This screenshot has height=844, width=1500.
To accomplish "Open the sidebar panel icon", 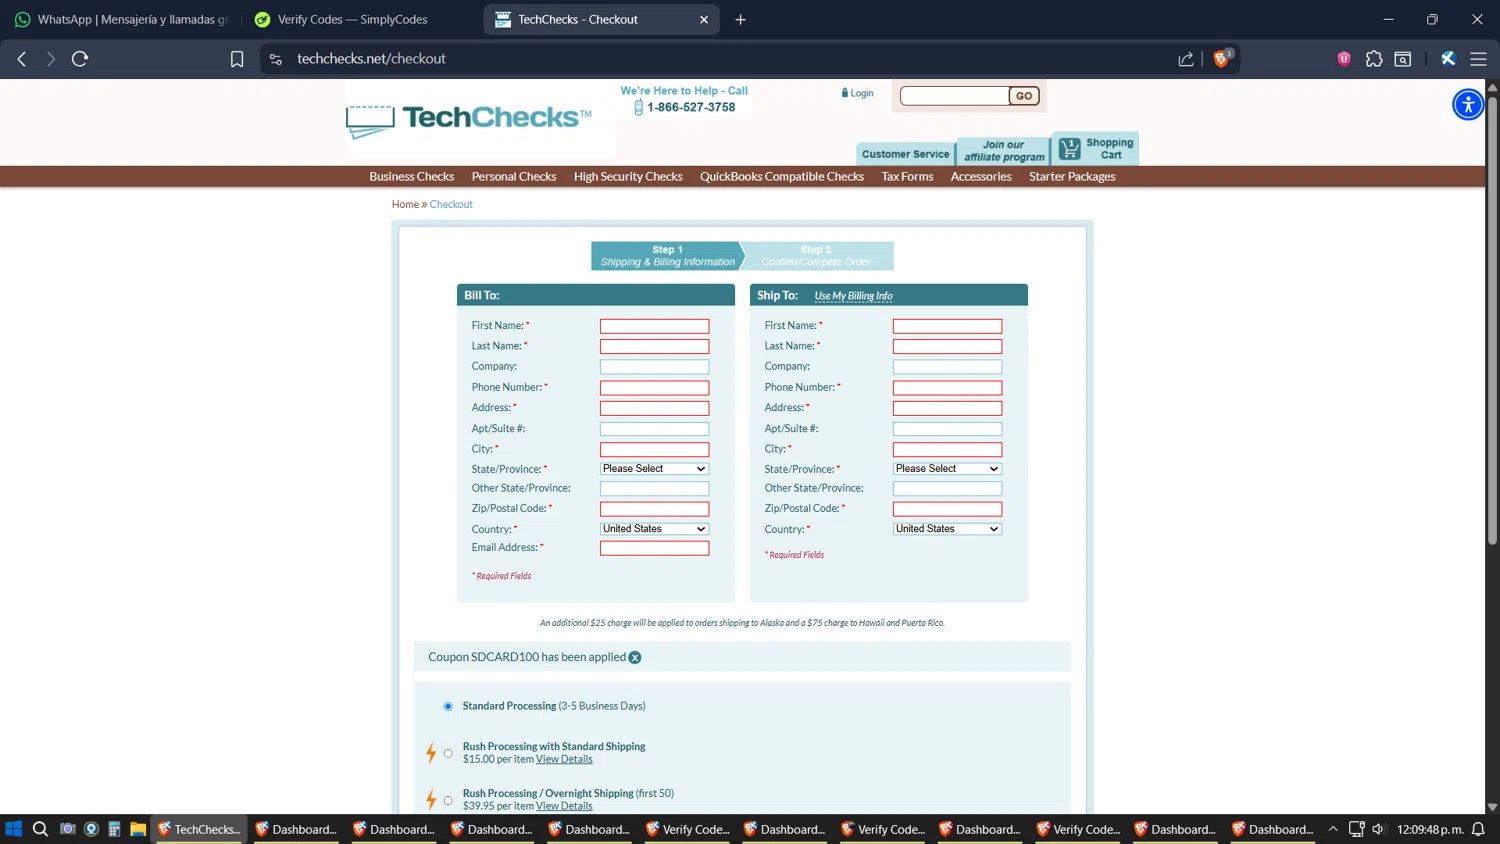I will click(1403, 59).
